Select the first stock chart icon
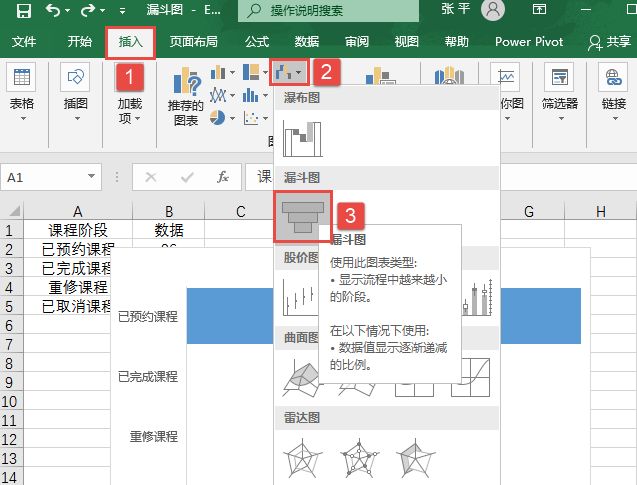Viewport: 637px width, 485px height. coord(302,295)
